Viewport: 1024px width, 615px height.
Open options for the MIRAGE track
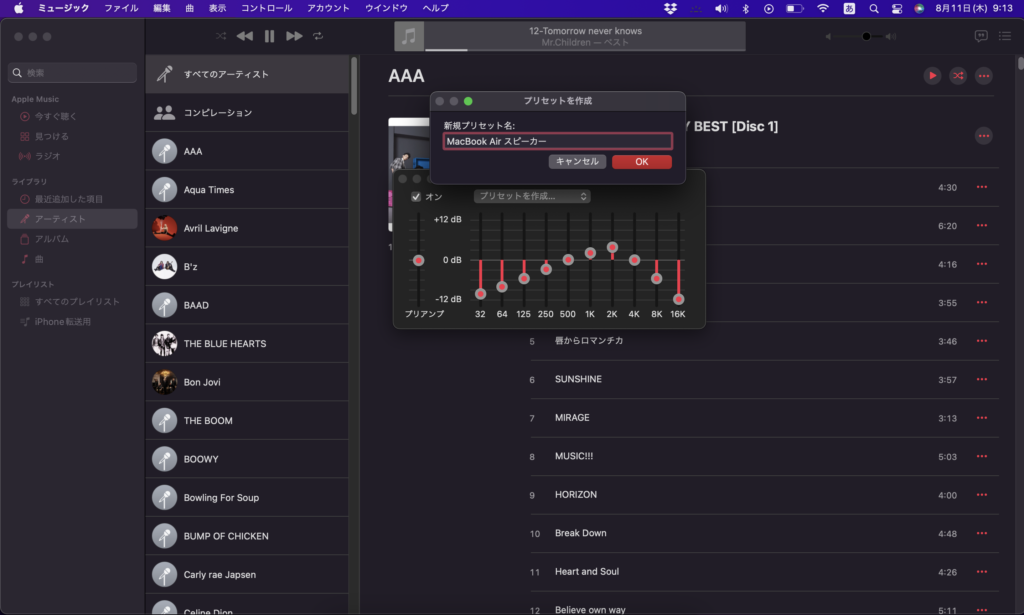coord(982,418)
